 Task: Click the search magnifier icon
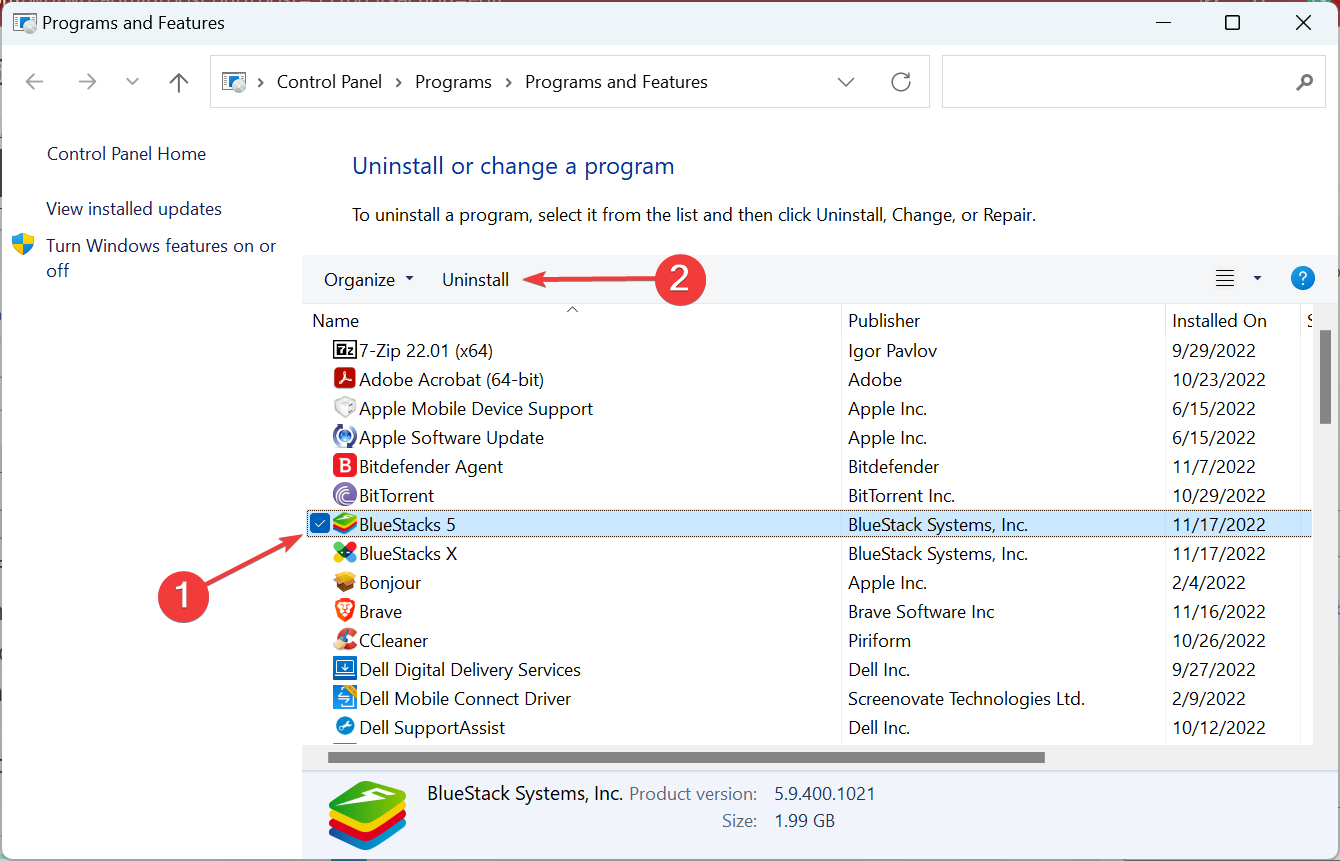1304,82
